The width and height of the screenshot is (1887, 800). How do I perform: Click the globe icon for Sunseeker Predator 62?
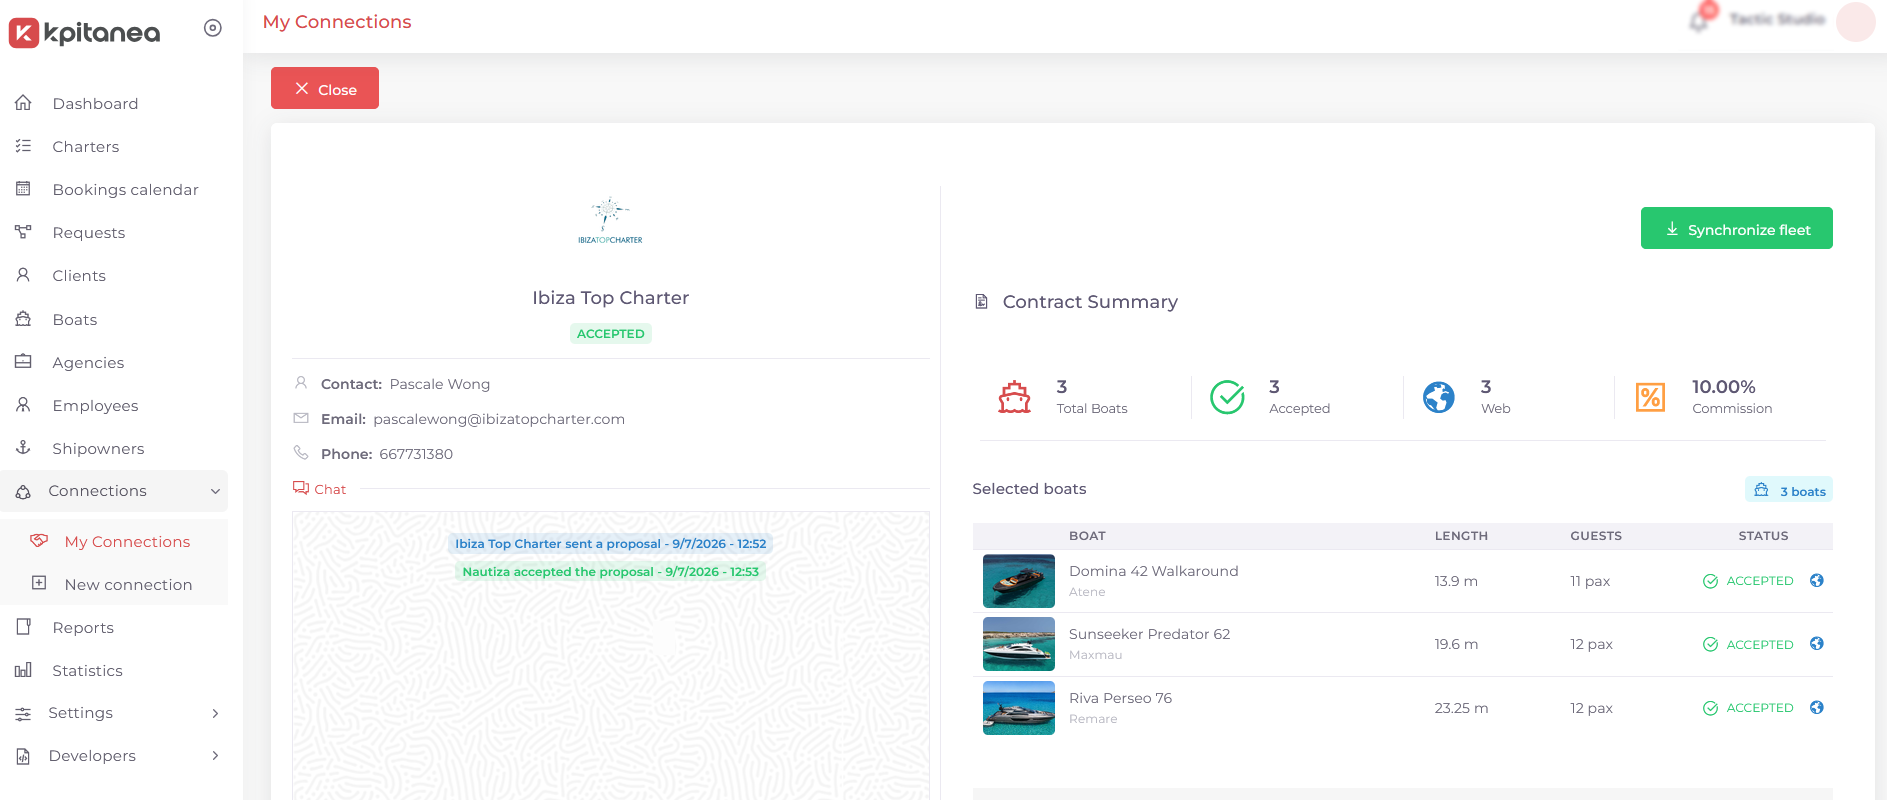(1817, 643)
